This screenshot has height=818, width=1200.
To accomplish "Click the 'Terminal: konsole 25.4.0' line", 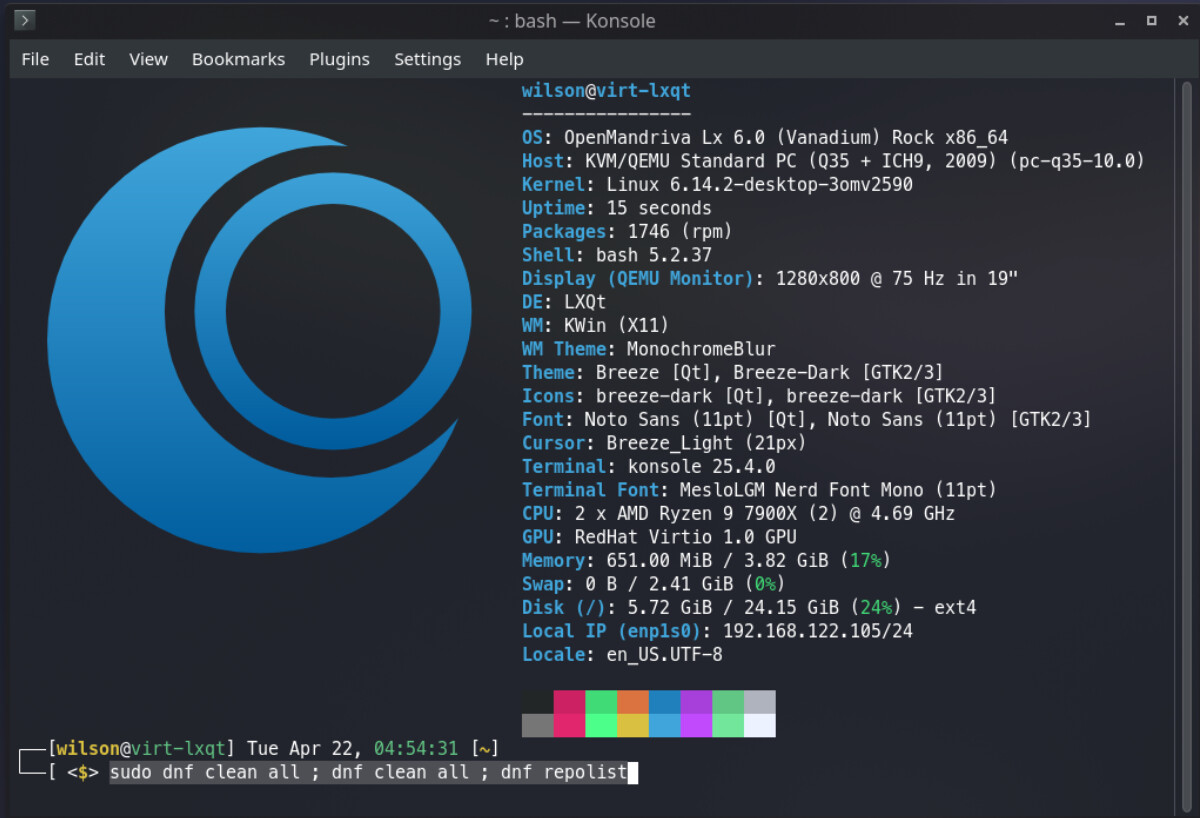I will click(649, 467).
